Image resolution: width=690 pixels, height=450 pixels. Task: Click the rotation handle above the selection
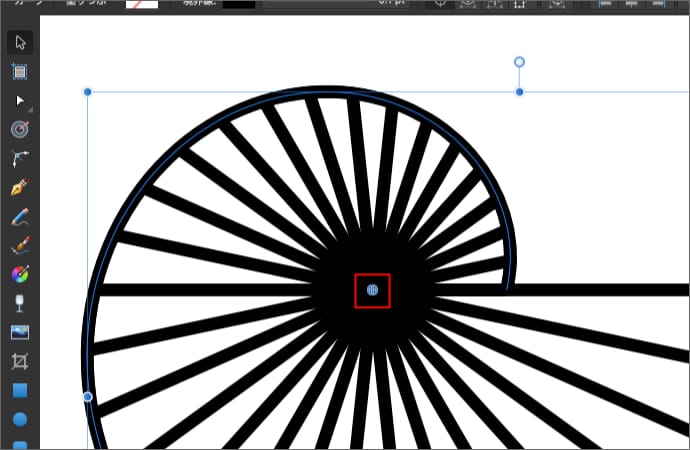coord(519,62)
